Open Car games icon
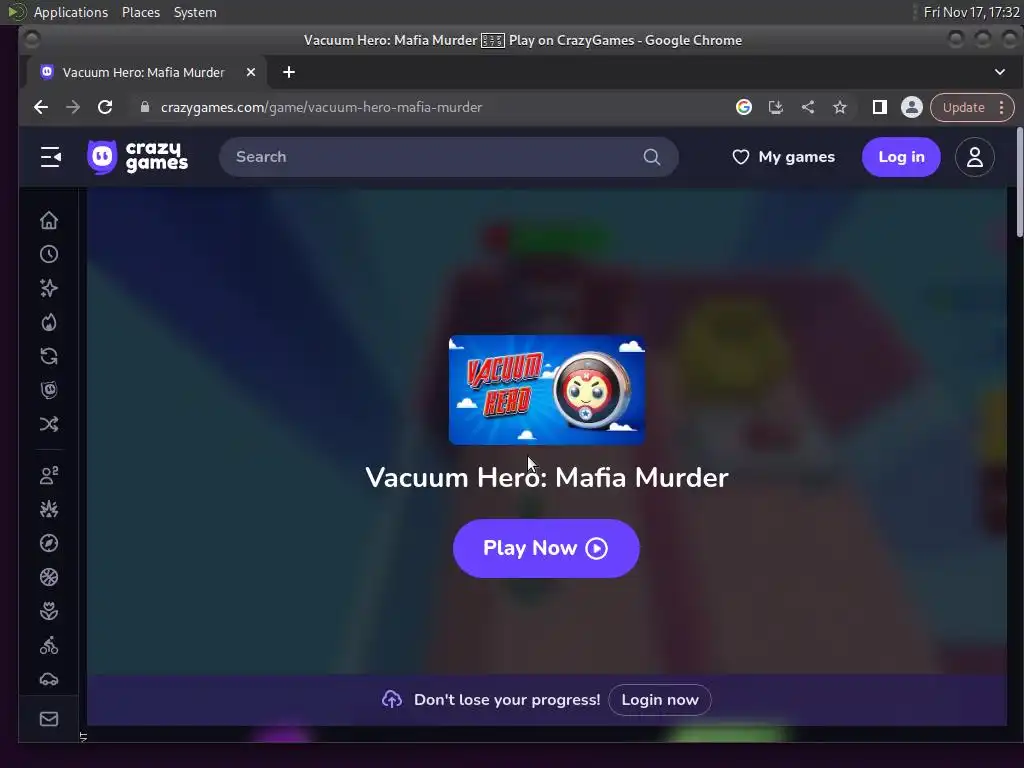This screenshot has height=768, width=1024. pos(49,679)
